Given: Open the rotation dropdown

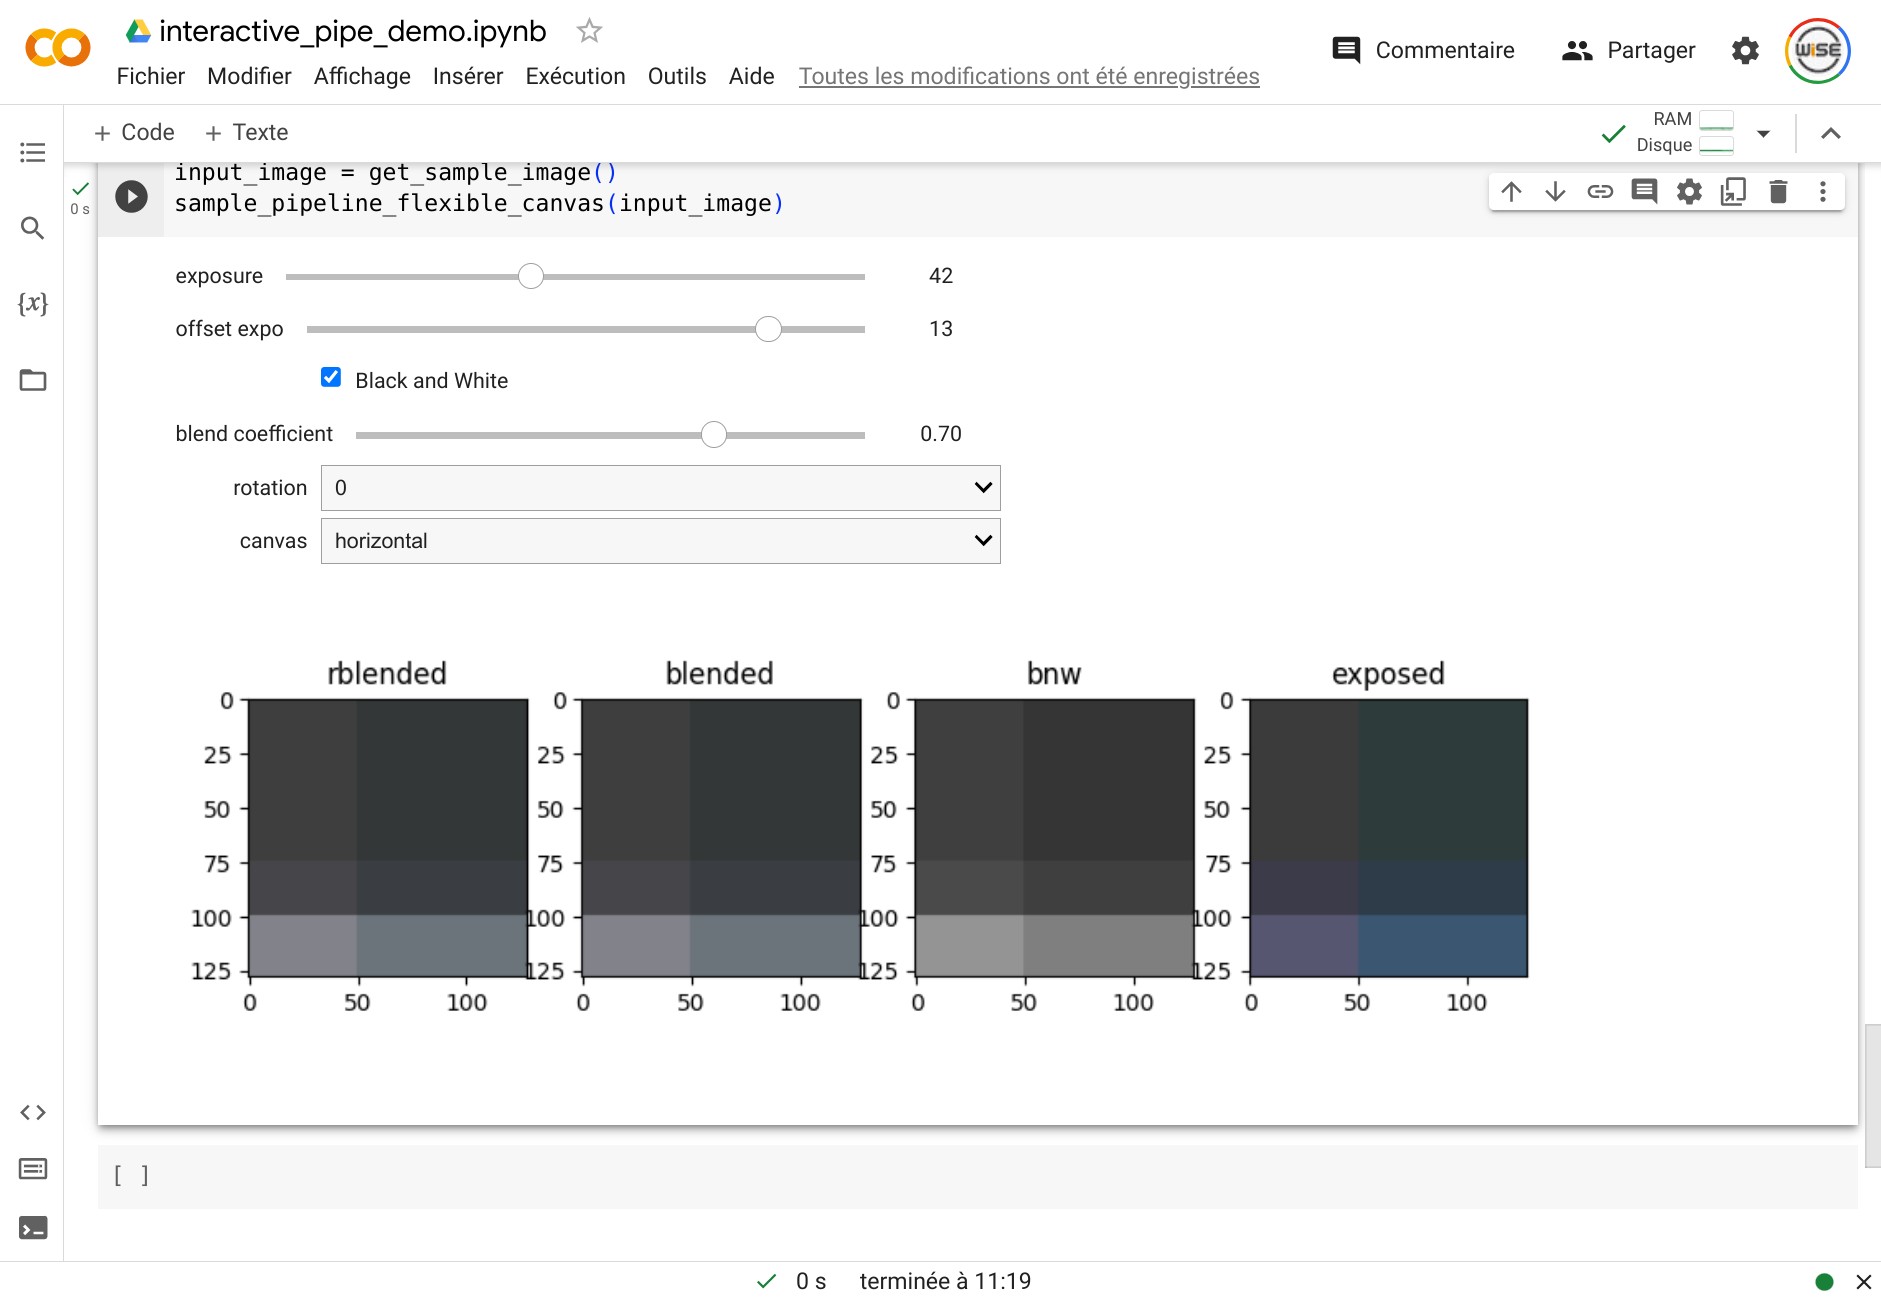Looking at the screenshot, I should pos(660,488).
